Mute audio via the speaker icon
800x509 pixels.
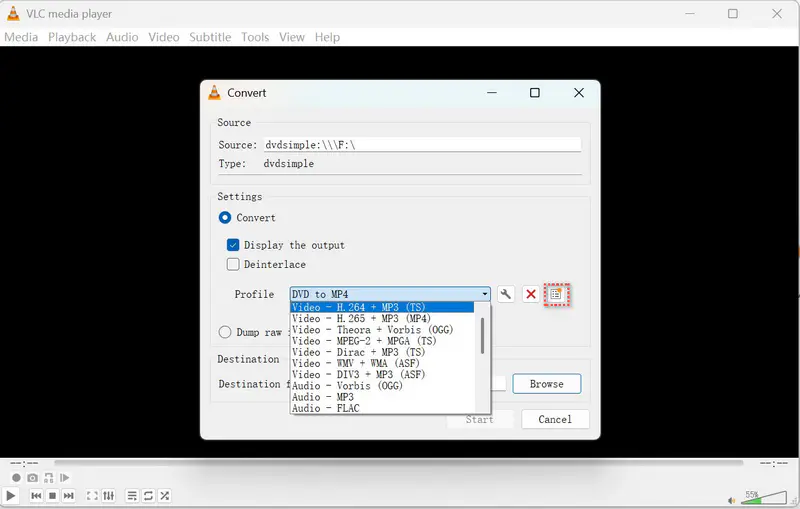coord(732,500)
